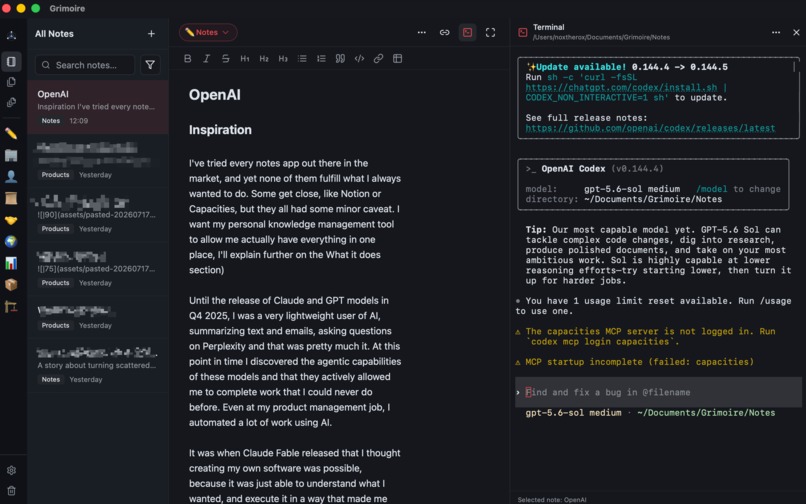
Task: Open the package box emoji collection
Action: click(x=11, y=285)
